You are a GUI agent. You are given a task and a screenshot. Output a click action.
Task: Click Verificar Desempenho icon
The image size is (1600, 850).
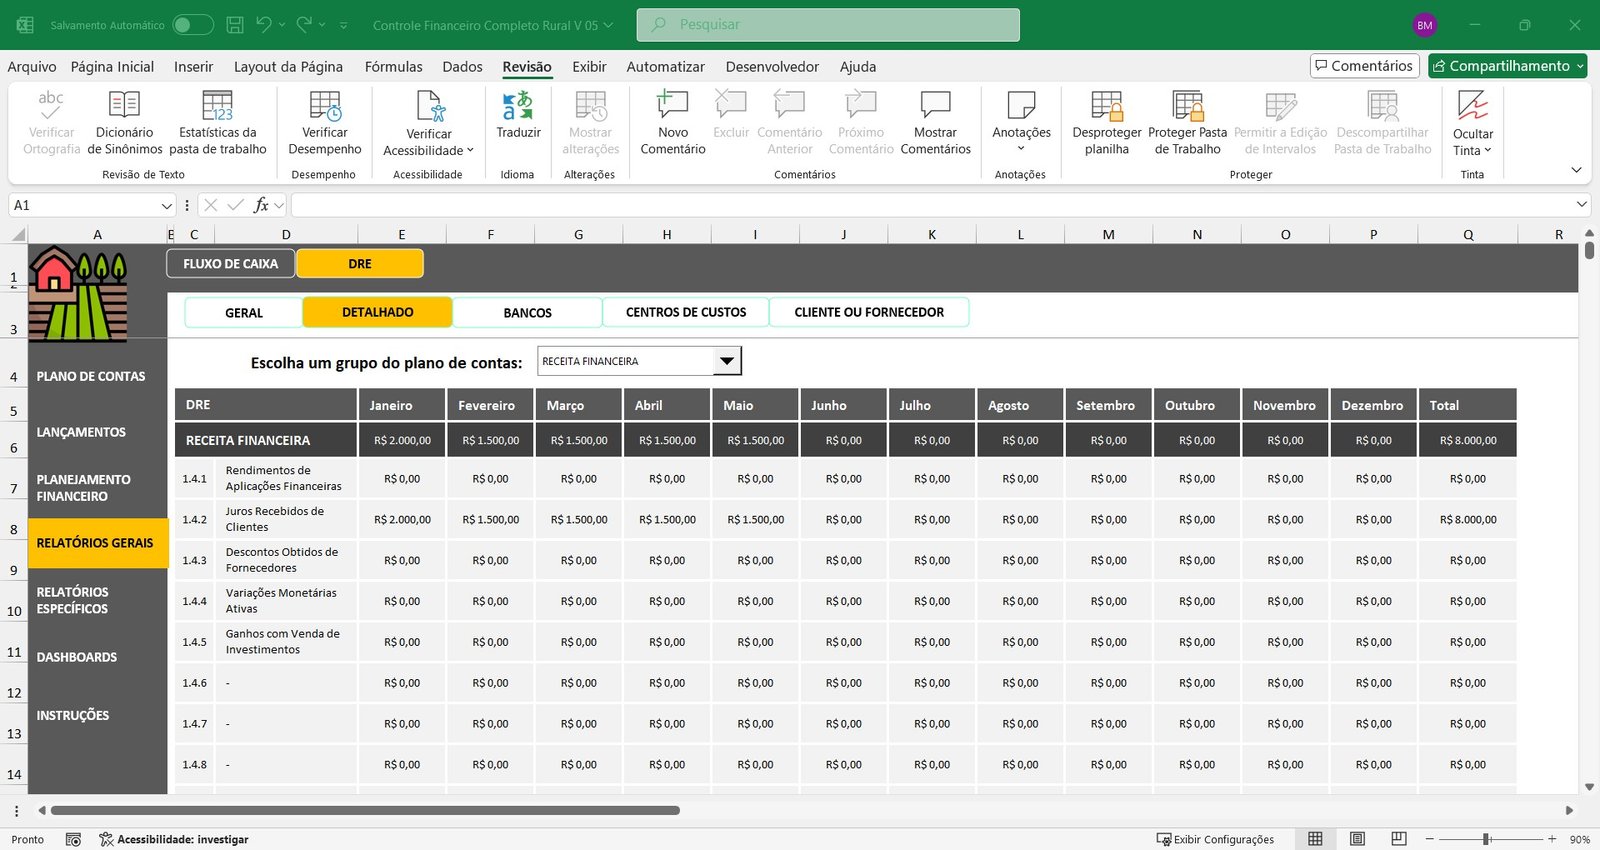[324, 106]
